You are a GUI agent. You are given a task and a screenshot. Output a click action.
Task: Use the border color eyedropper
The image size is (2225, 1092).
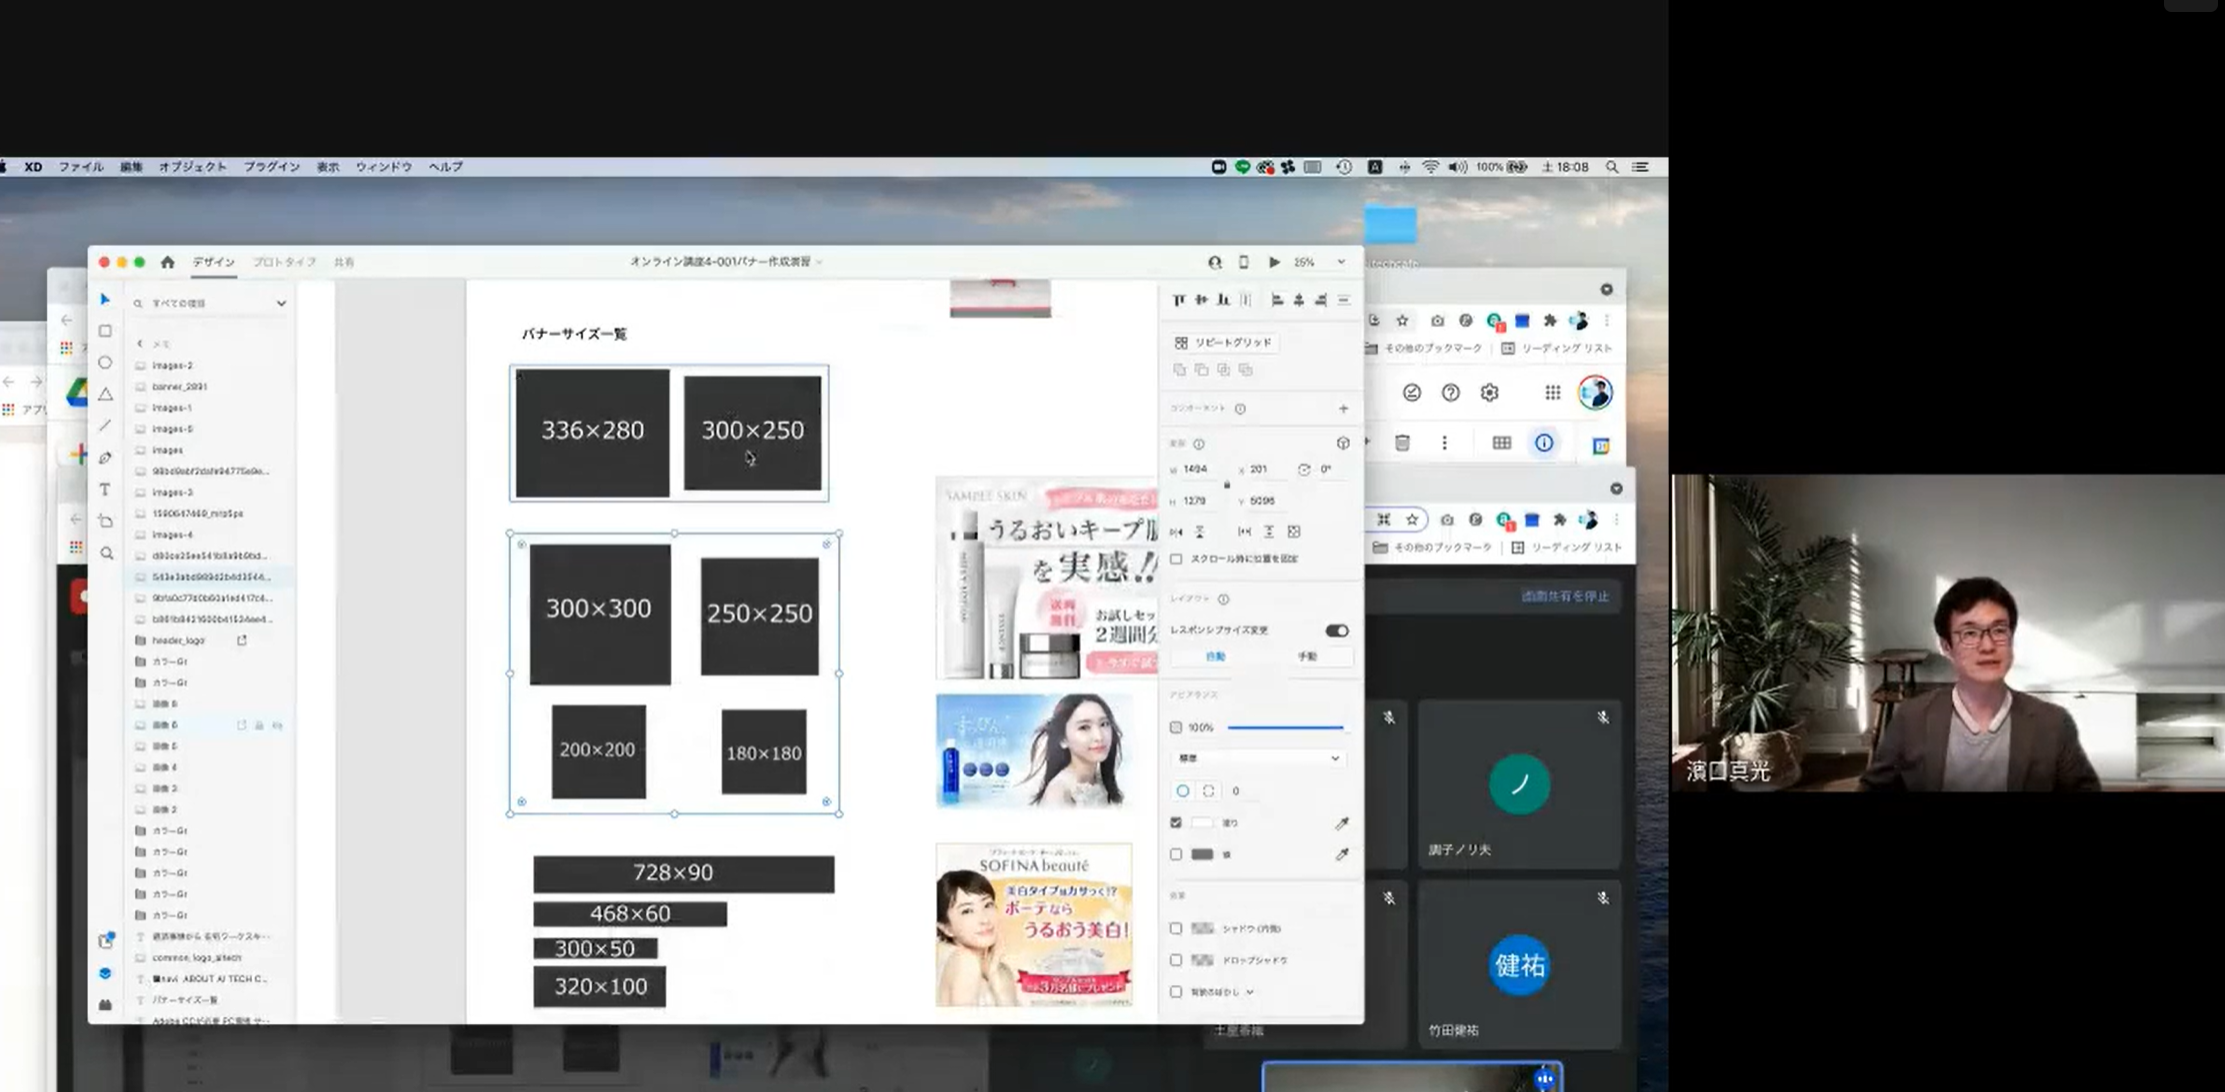1342,855
